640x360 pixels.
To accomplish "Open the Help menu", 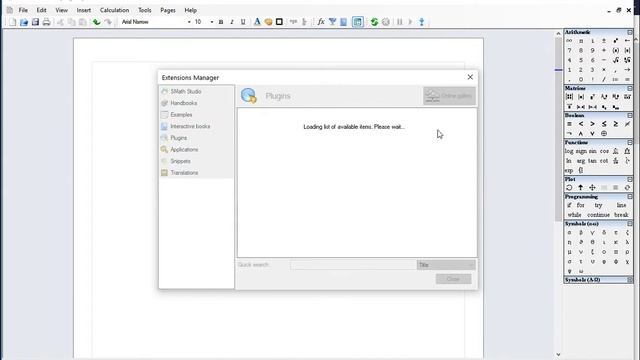I will 190,10.
